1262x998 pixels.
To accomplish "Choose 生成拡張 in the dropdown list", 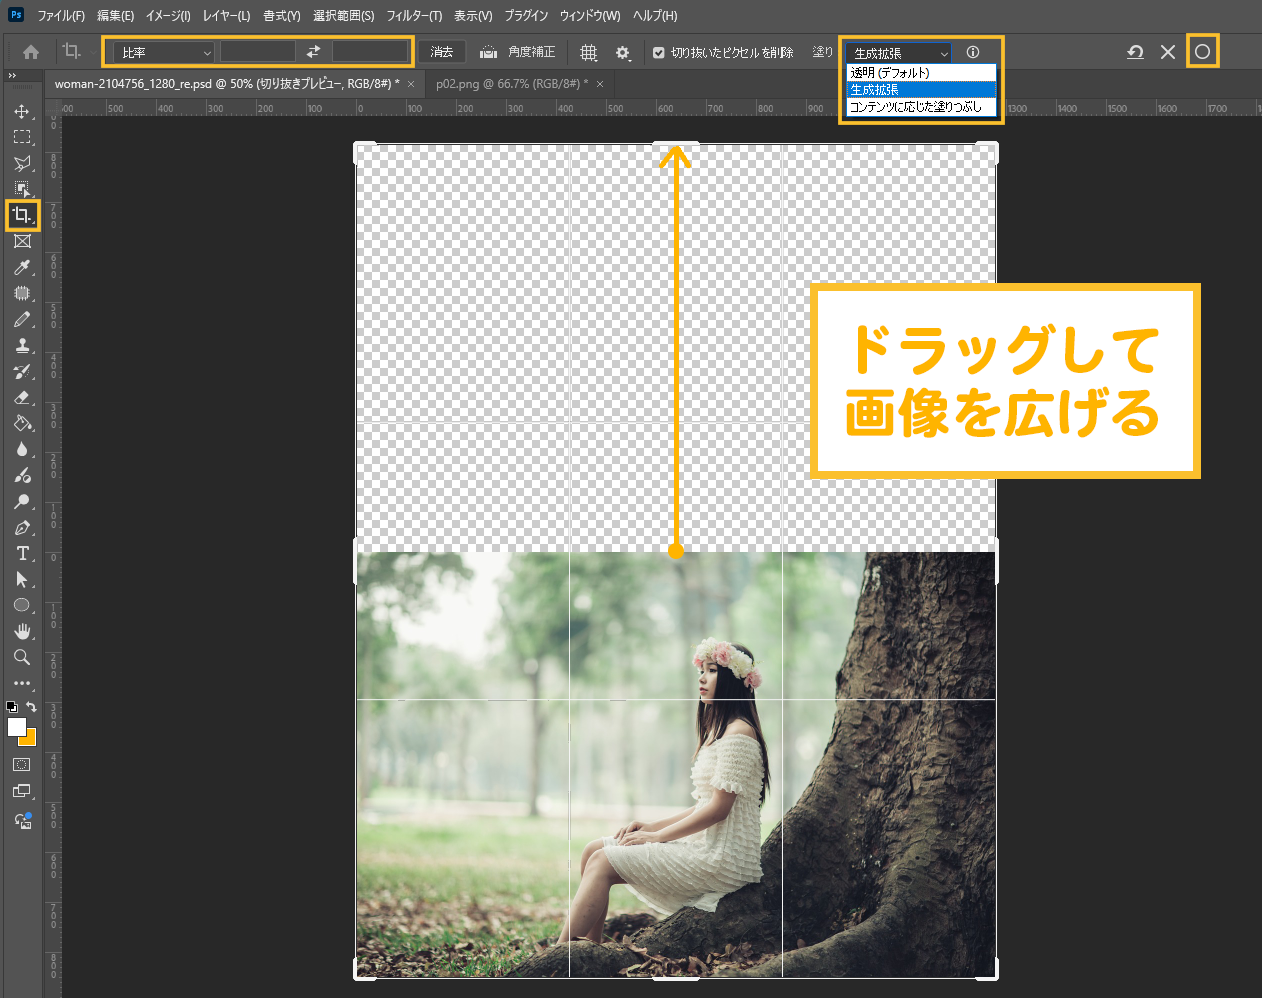I will click(x=921, y=90).
